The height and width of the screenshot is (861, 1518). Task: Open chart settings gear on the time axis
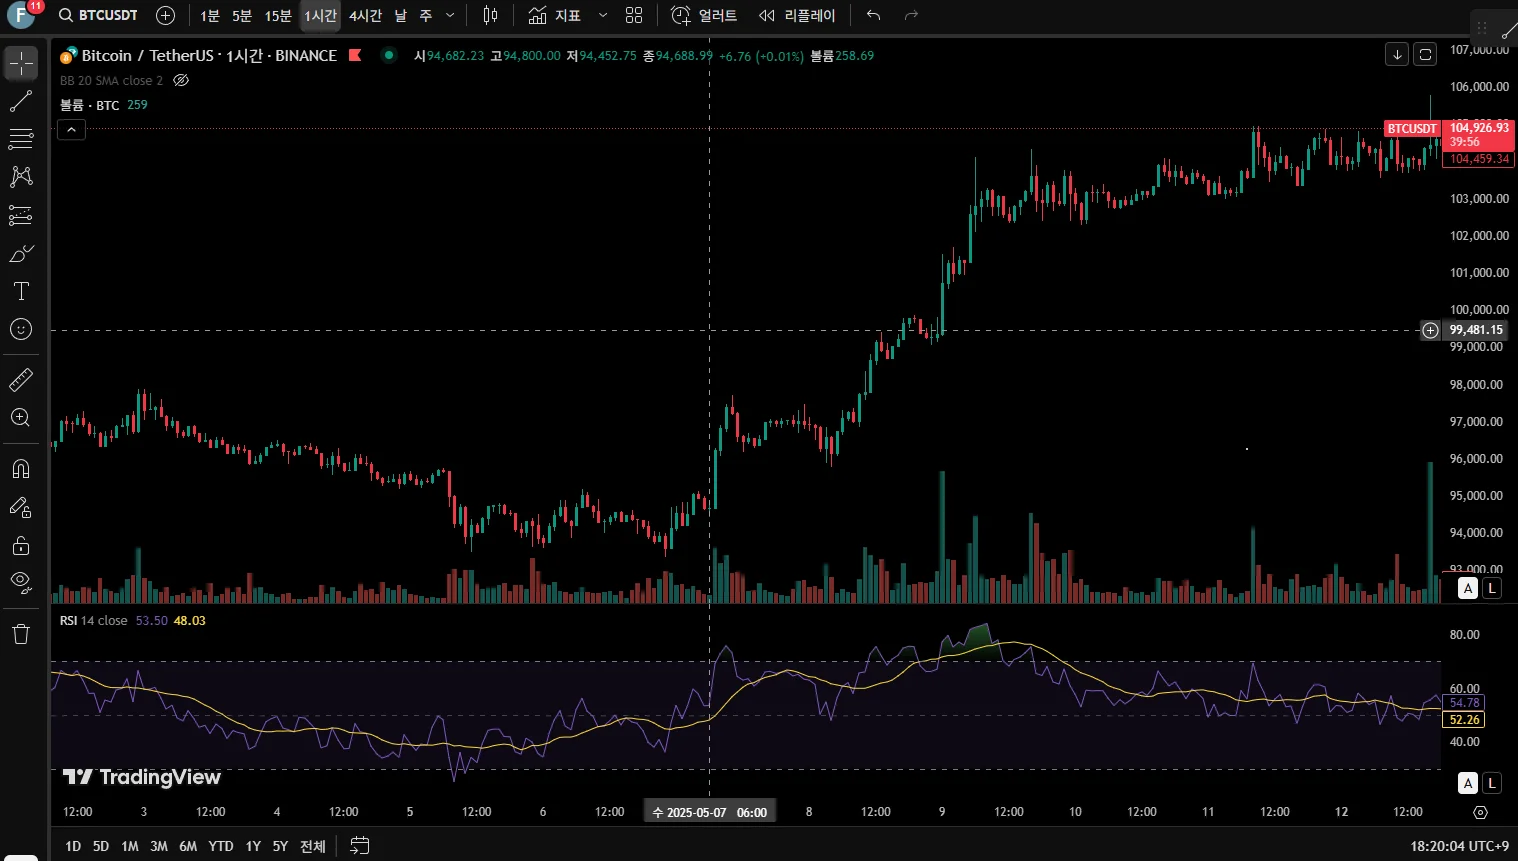1481,812
